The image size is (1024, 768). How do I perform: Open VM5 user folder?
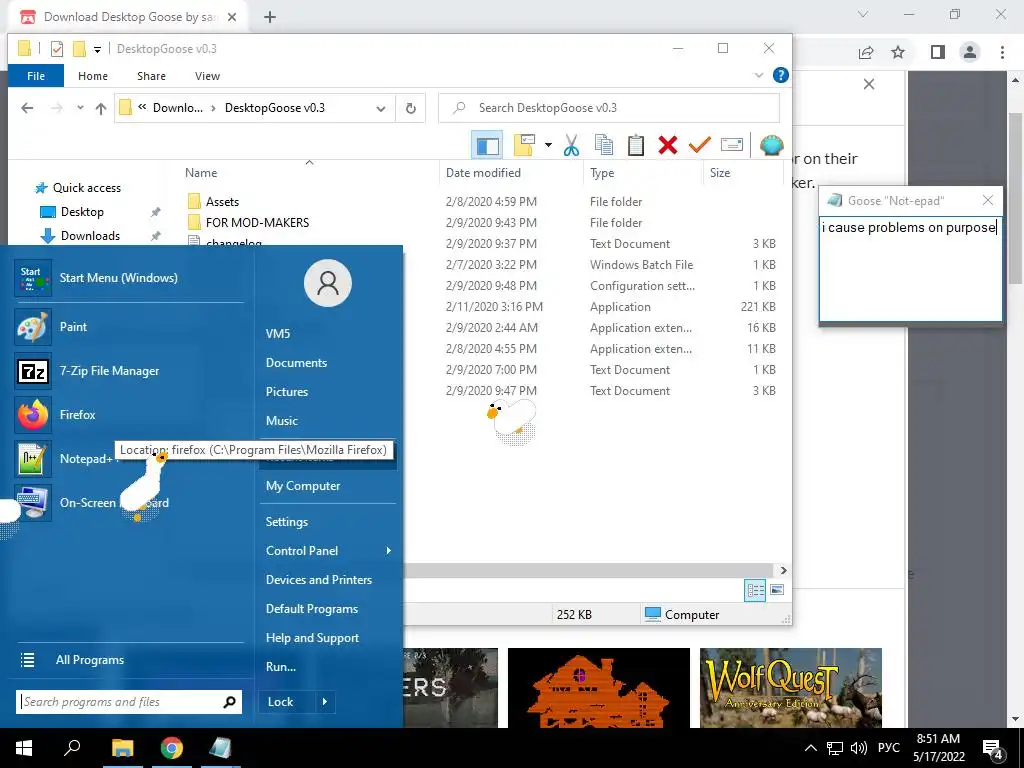point(278,334)
